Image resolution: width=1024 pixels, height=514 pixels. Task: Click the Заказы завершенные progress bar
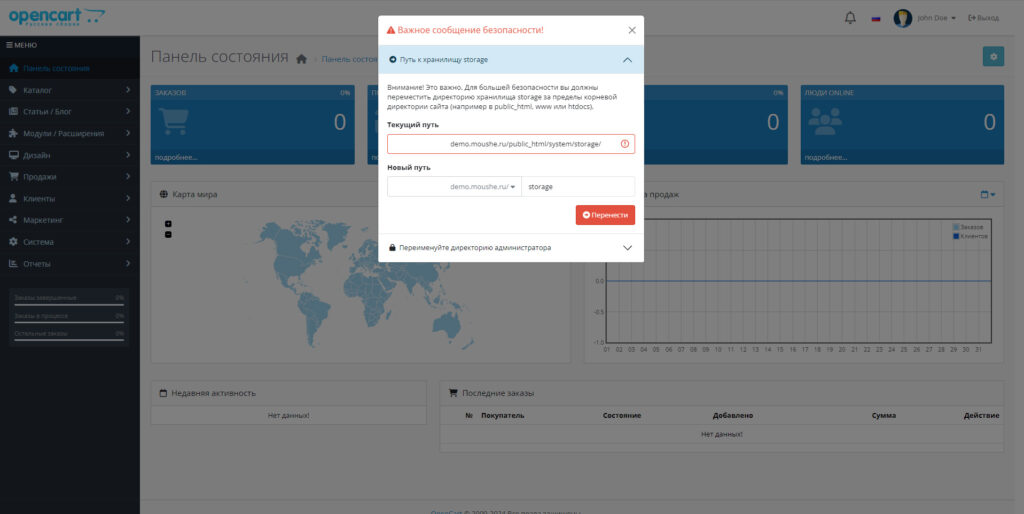69,304
